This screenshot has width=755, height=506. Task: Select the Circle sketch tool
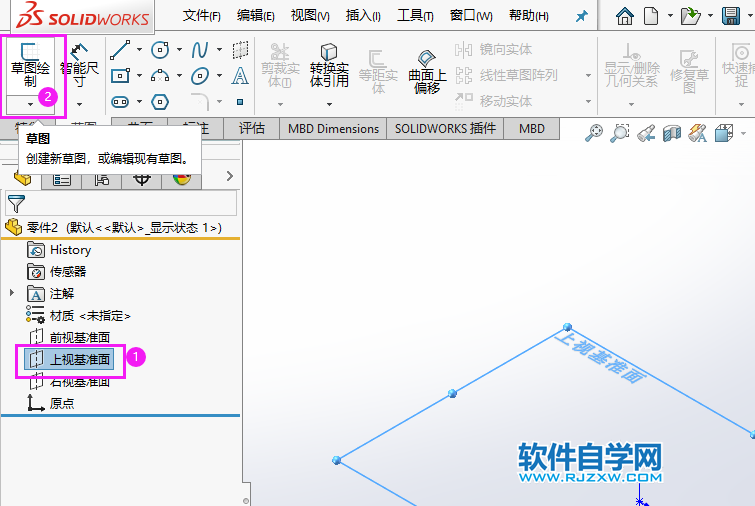tap(160, 50)
